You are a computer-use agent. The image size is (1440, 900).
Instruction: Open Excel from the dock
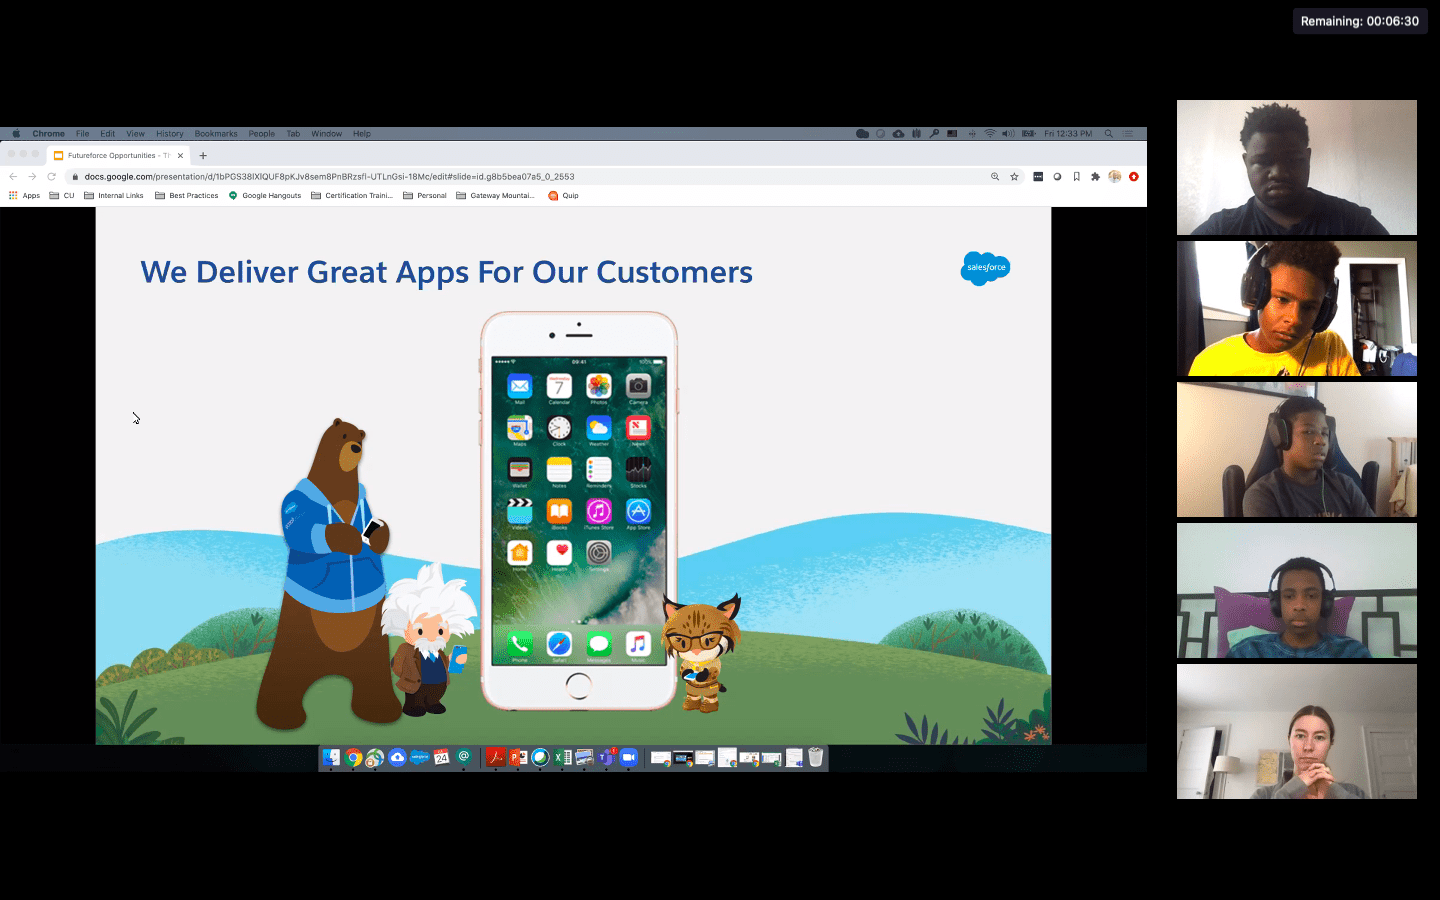click(x=563, y=758)
